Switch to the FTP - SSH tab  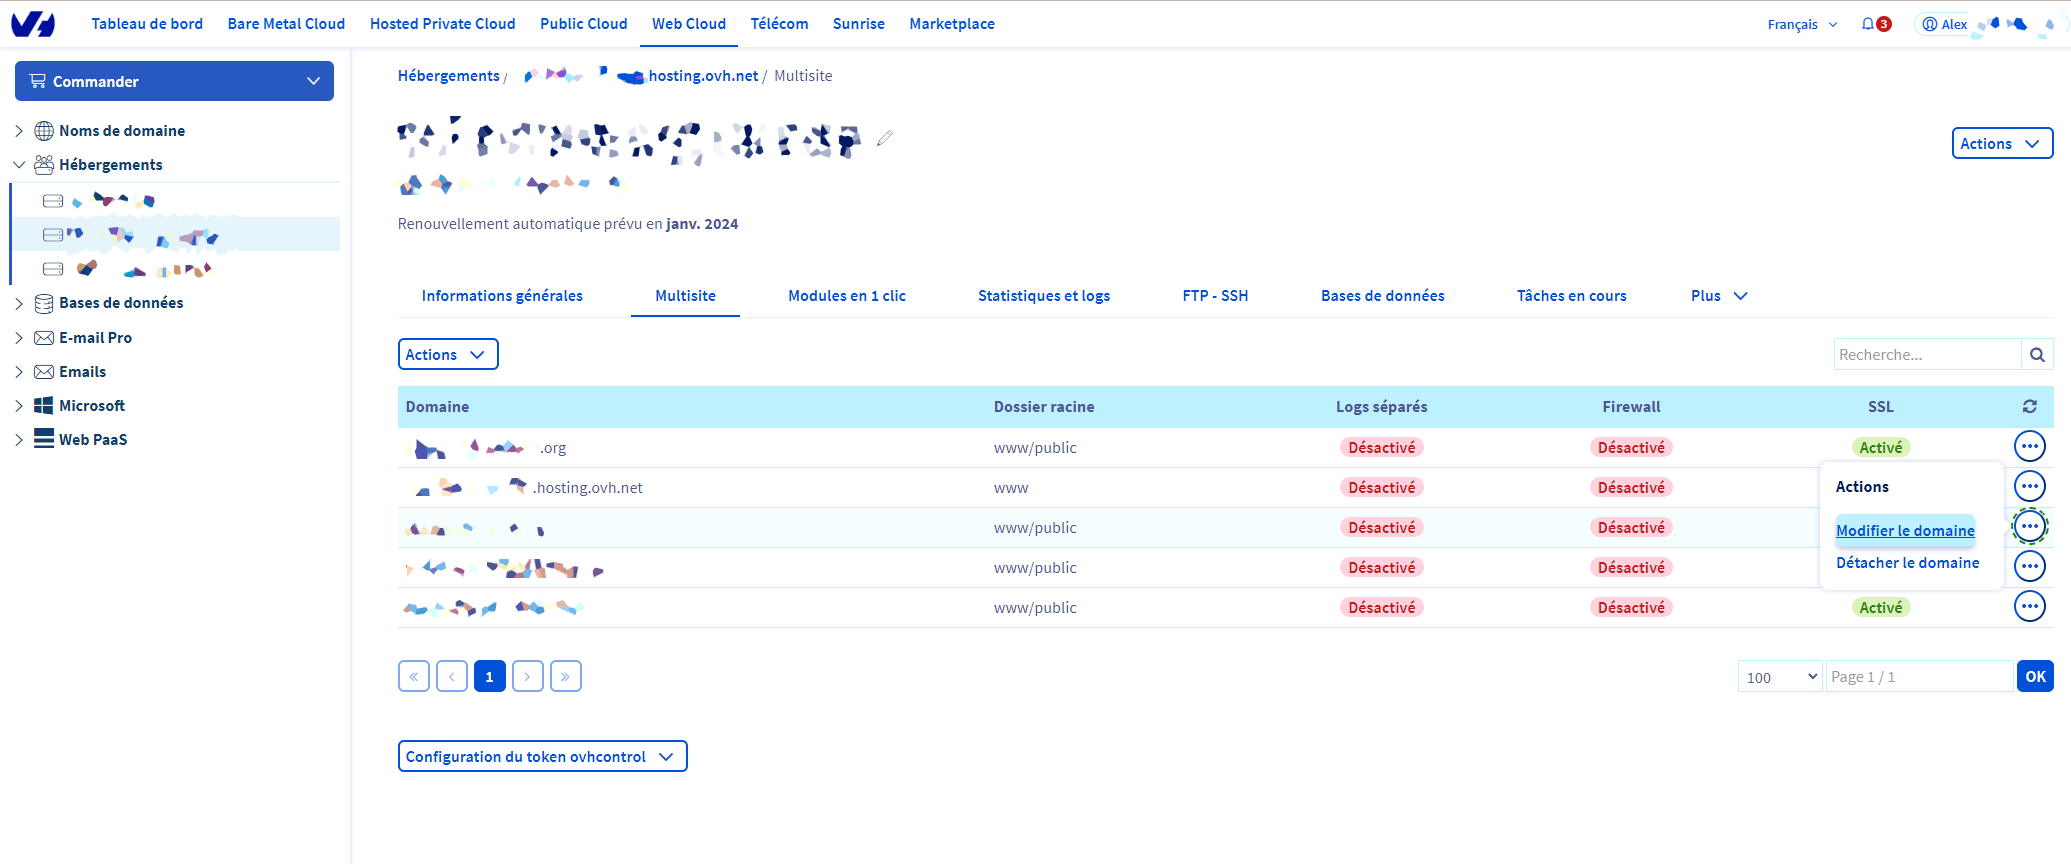[1215, 296]
